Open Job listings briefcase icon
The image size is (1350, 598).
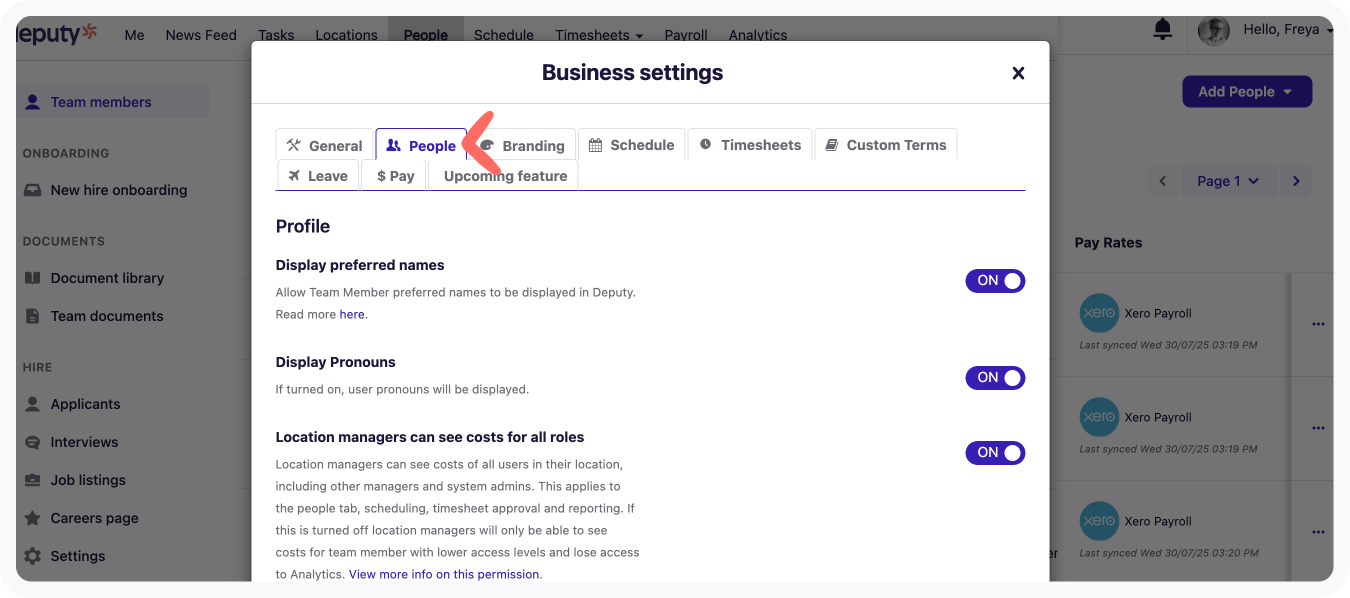pyautogui.click(x=33, y=480)
